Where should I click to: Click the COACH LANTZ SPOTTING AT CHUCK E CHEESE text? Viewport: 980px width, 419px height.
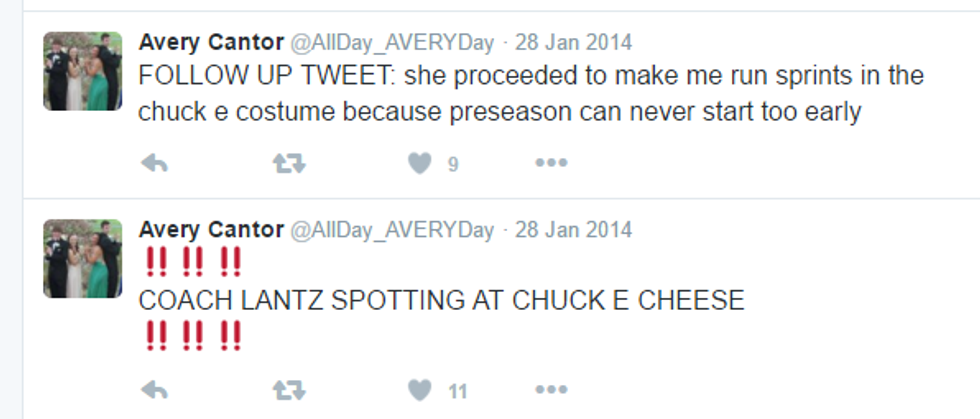(441, 300)
